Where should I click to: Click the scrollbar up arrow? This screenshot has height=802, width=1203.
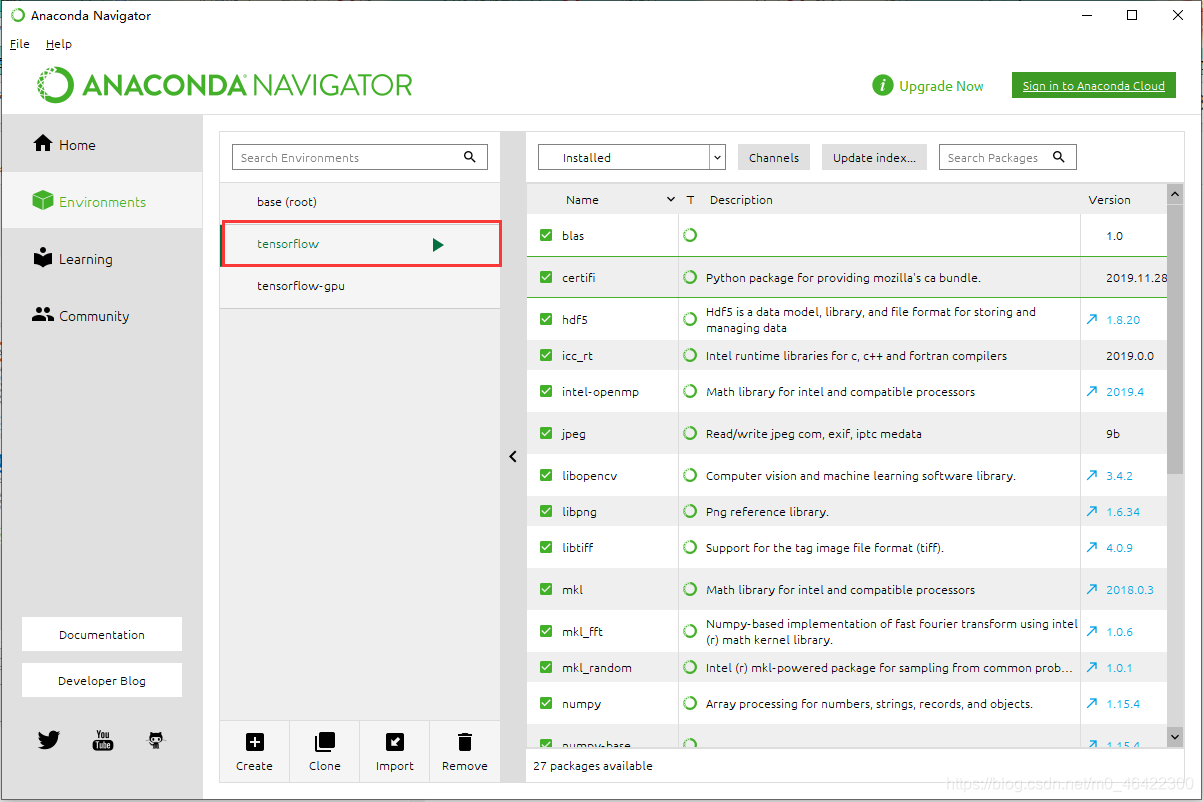[1175, 194]
